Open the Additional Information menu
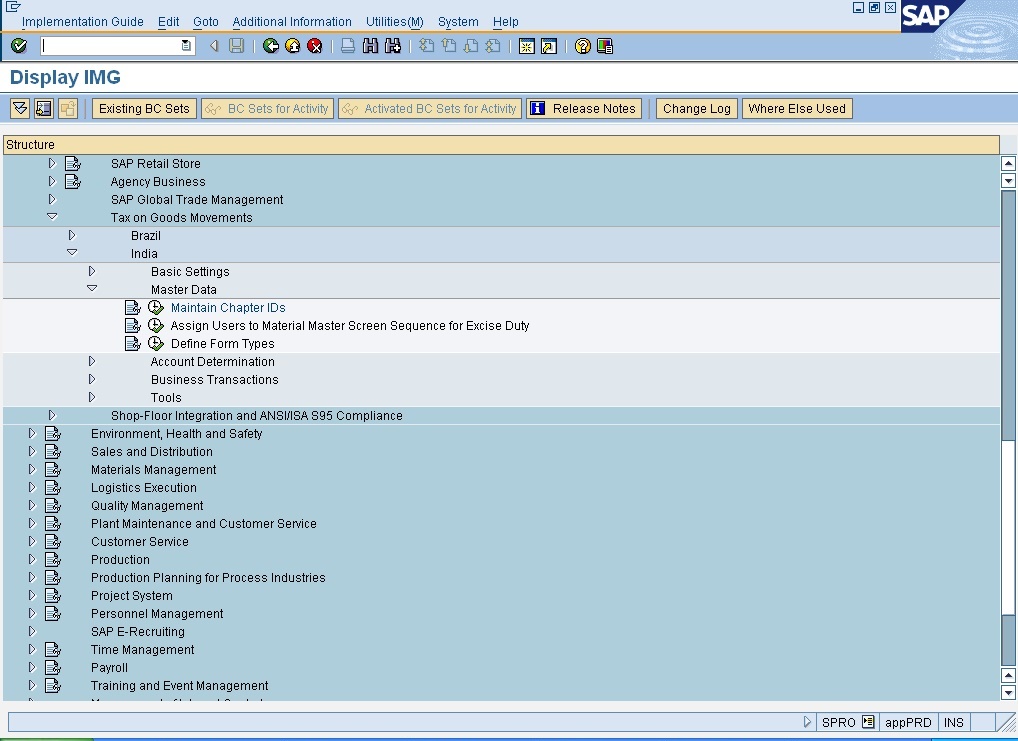This screenshot has height=741, width=1018. [x=292, y=21]
